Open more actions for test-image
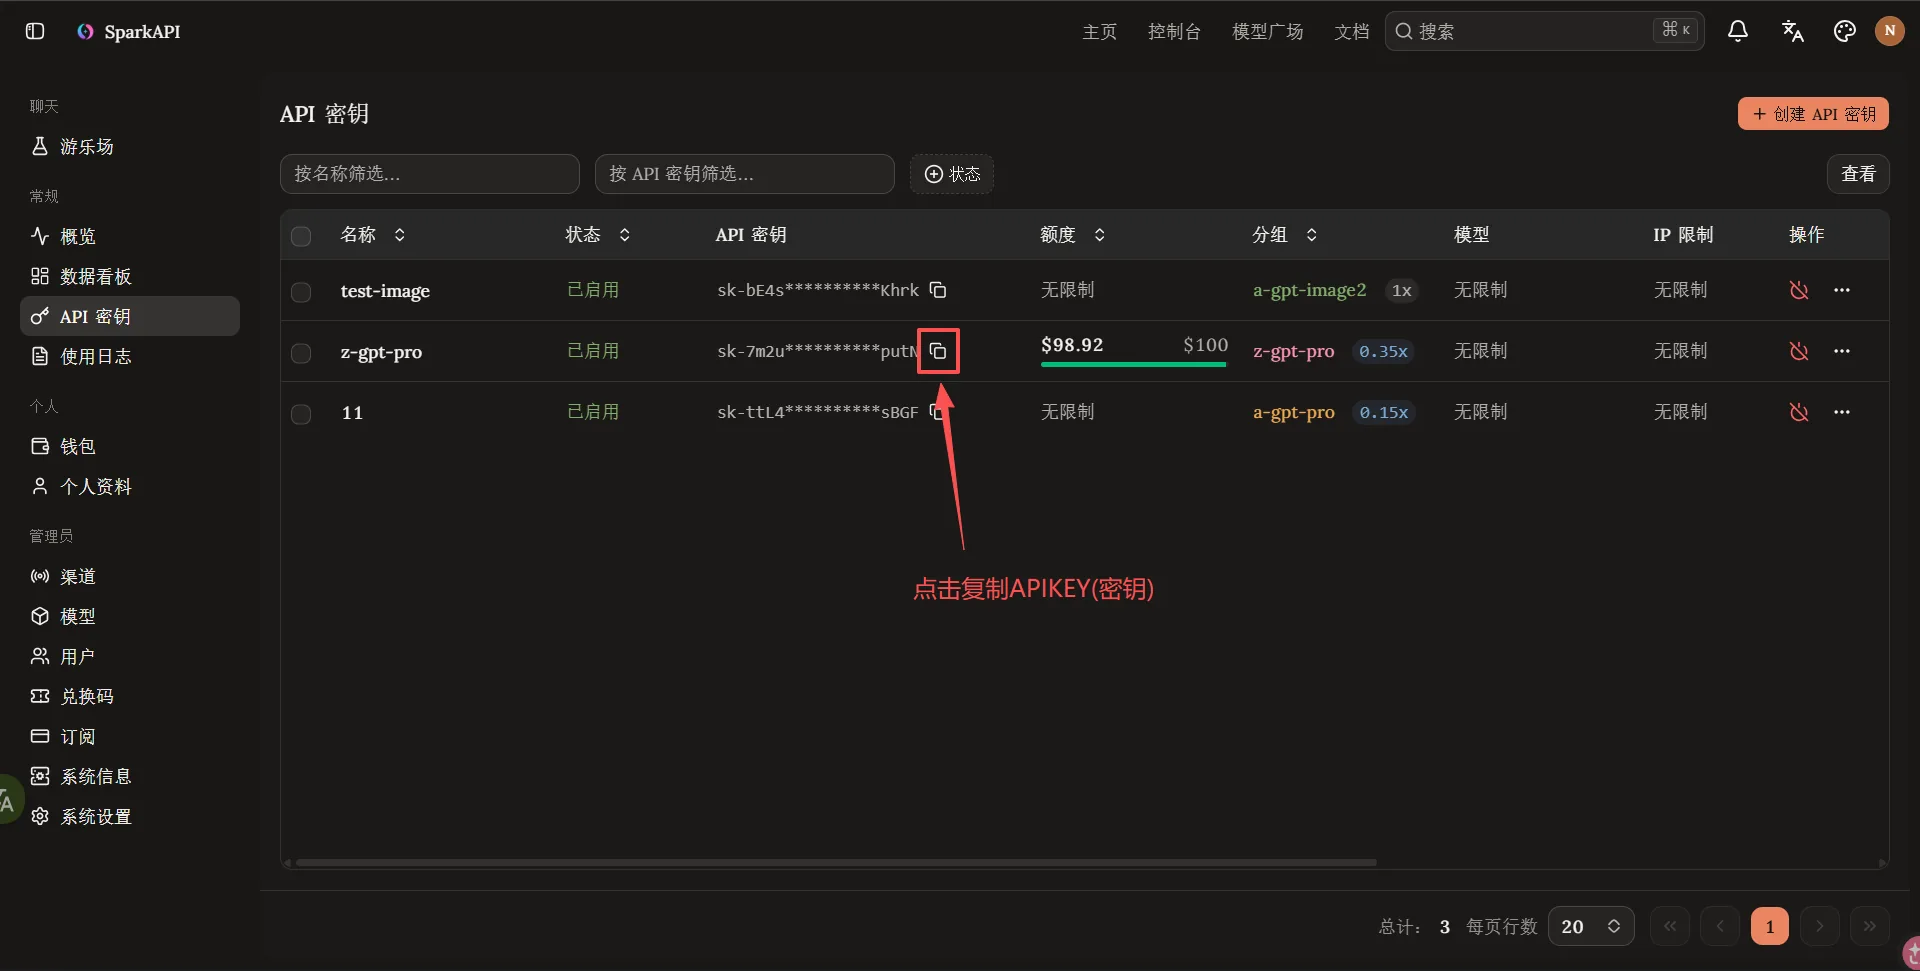Screen dimensions: 1920x971 (x=1842, y=290)
